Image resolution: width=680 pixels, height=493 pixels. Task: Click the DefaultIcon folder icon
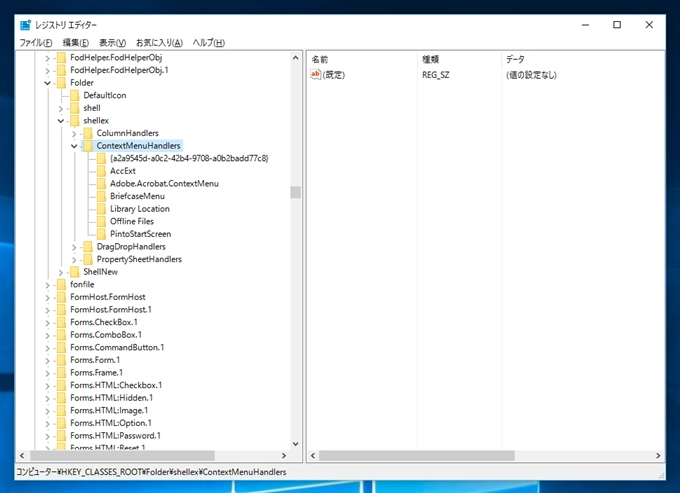point(75,95)
